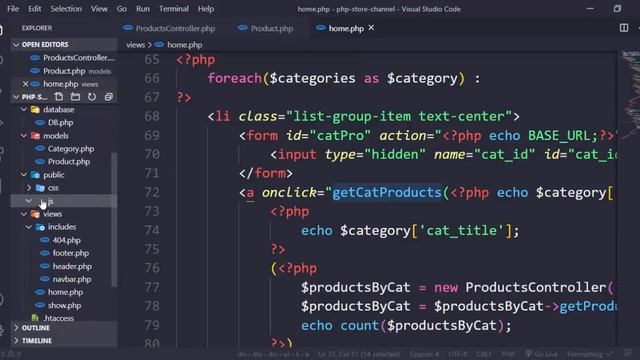Click the errors and warnings status indicator
The image size is (640, 360).
point(11,354)
